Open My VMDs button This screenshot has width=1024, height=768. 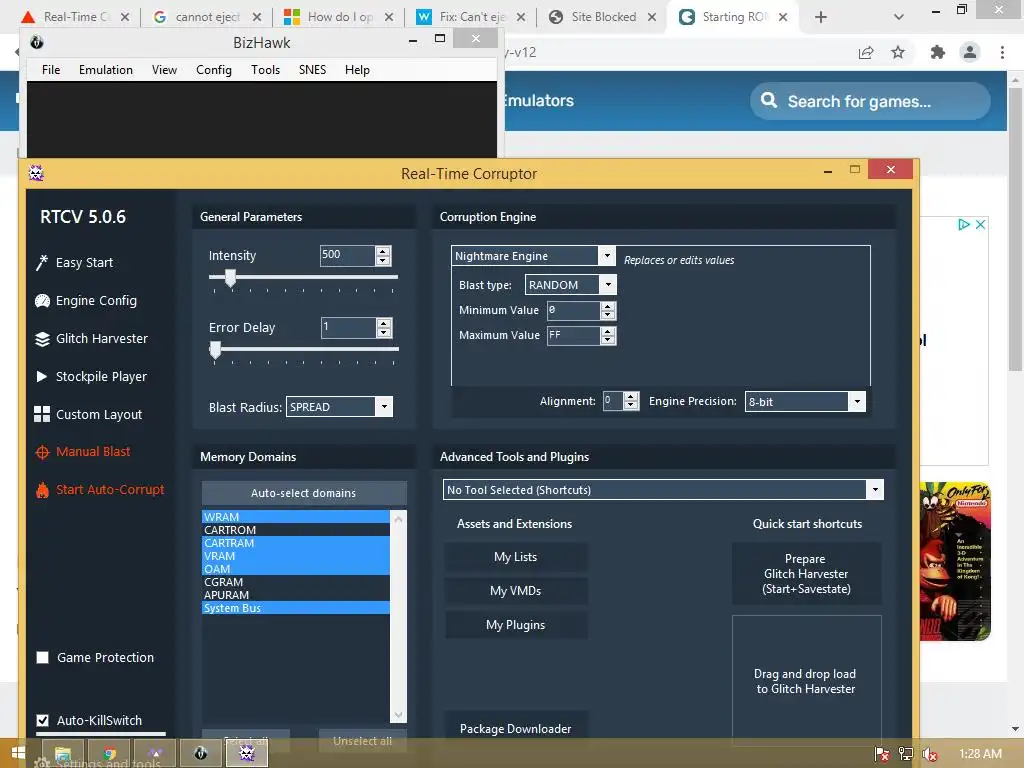click(x=516, y=591)
